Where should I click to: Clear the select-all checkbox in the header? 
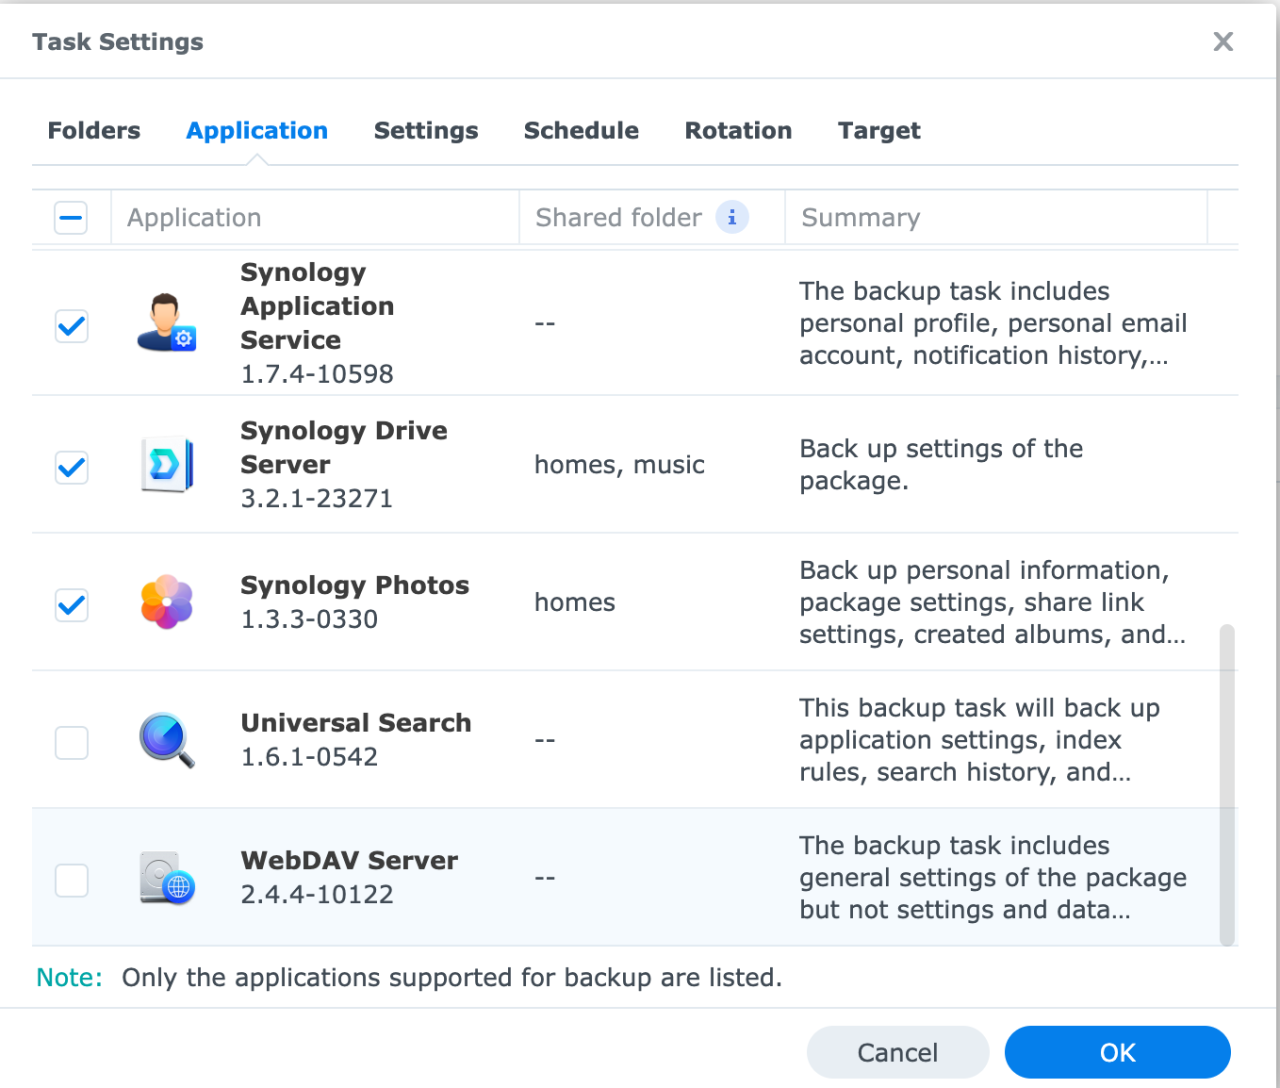coord(71,217)
